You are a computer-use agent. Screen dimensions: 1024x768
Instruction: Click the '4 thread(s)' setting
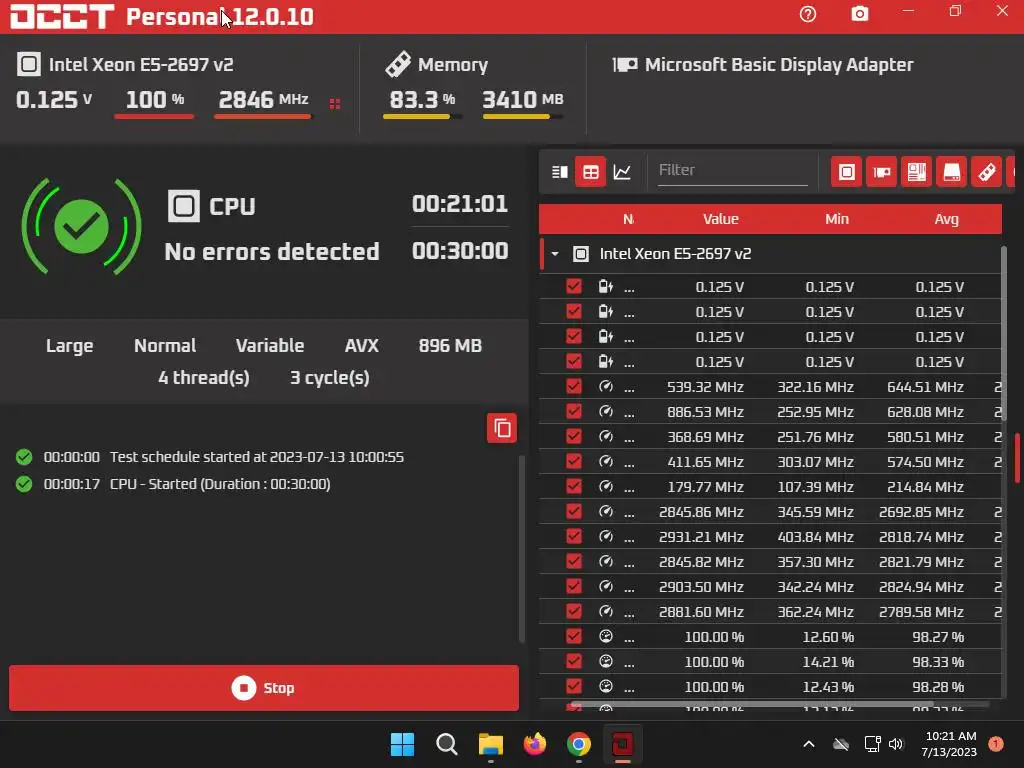click(x=204, y=377)
